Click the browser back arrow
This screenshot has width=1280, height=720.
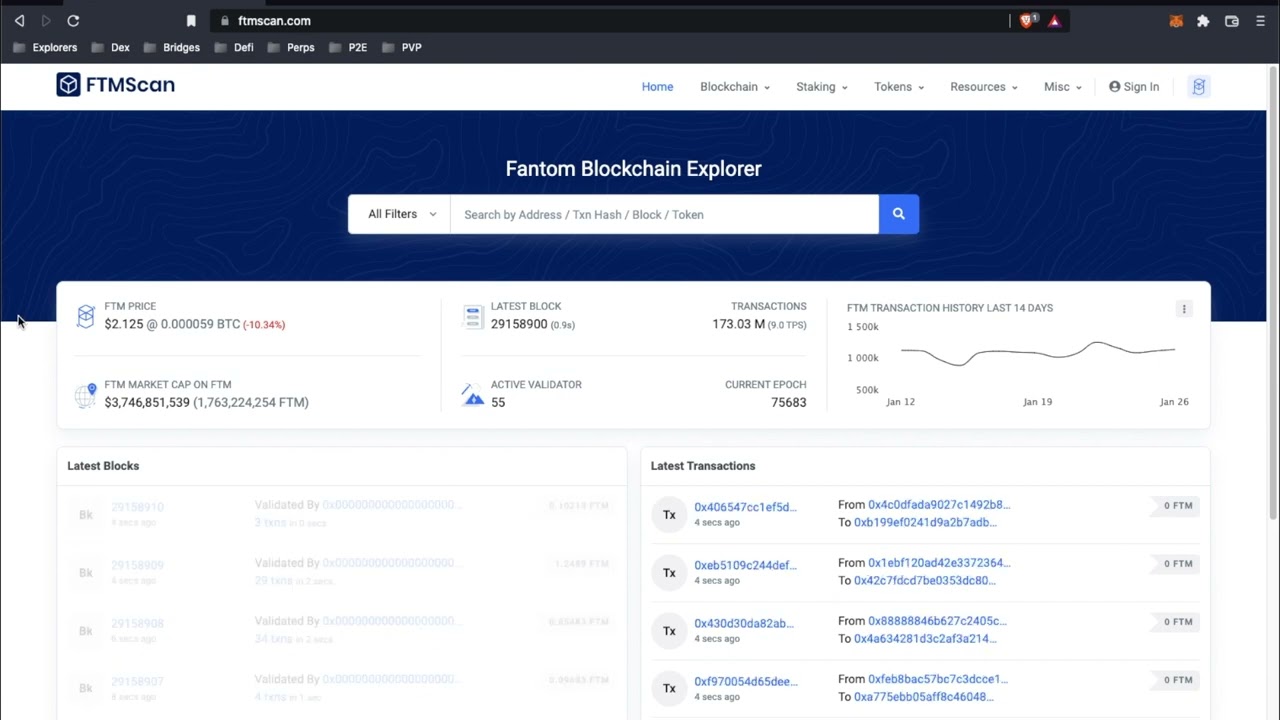pos(19,20)
